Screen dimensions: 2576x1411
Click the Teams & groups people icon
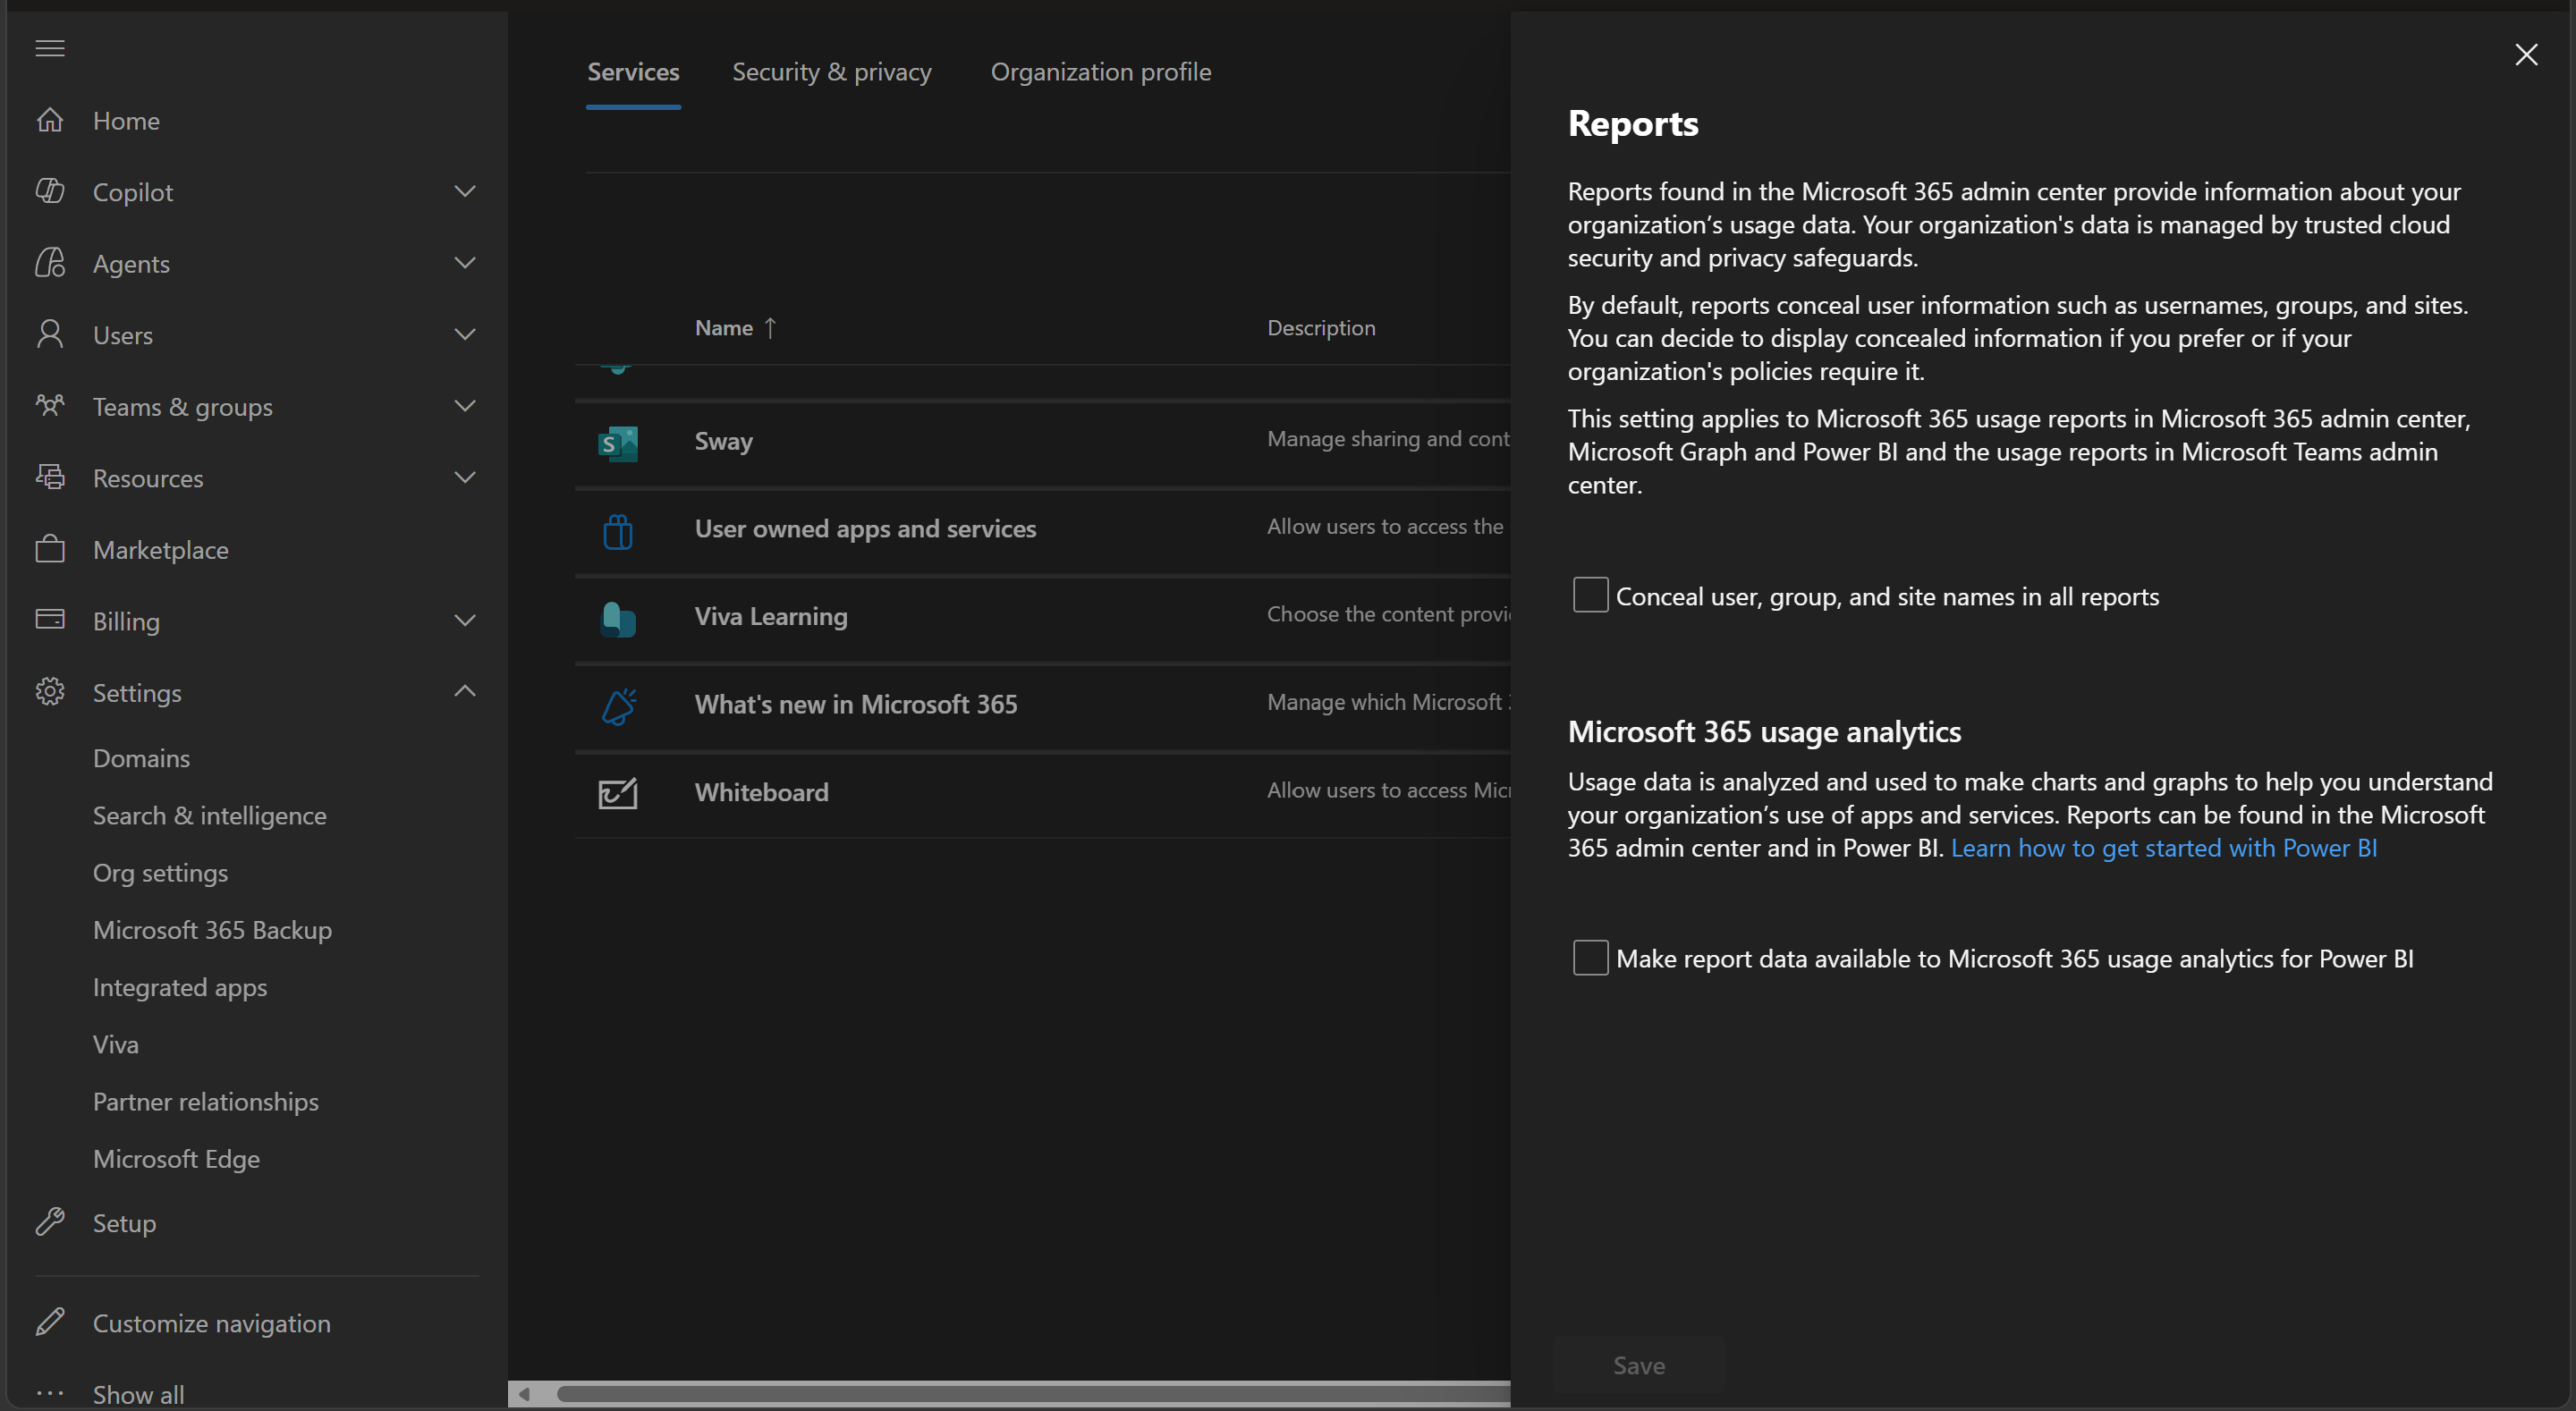click(x=50, y=405)
